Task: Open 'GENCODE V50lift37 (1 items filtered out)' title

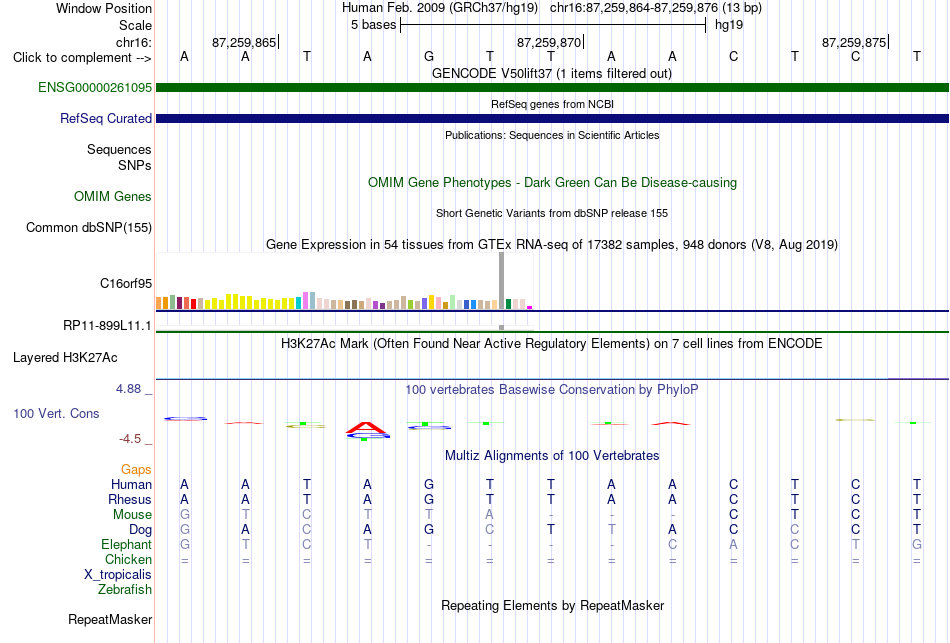Action: click(x=552, y=73)
